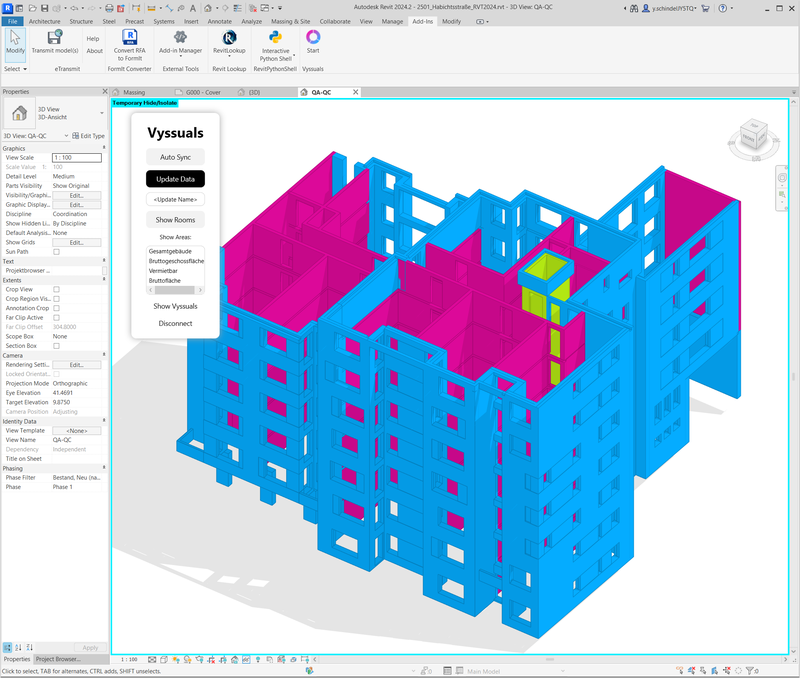Open Interactive Python Shell
The image size is (800, 678).
[276, 45]
